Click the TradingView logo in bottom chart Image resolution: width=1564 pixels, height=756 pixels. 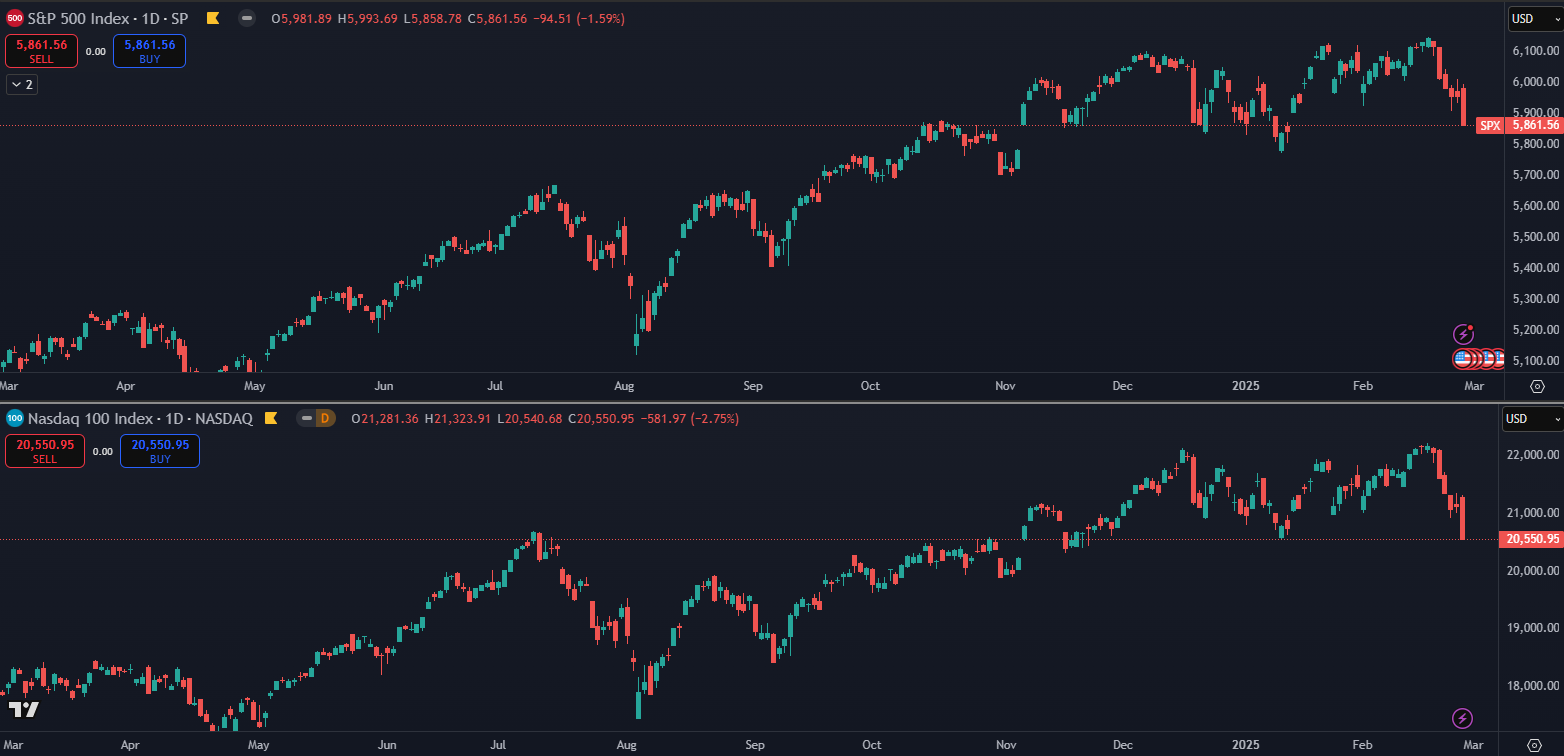[24, 710]
